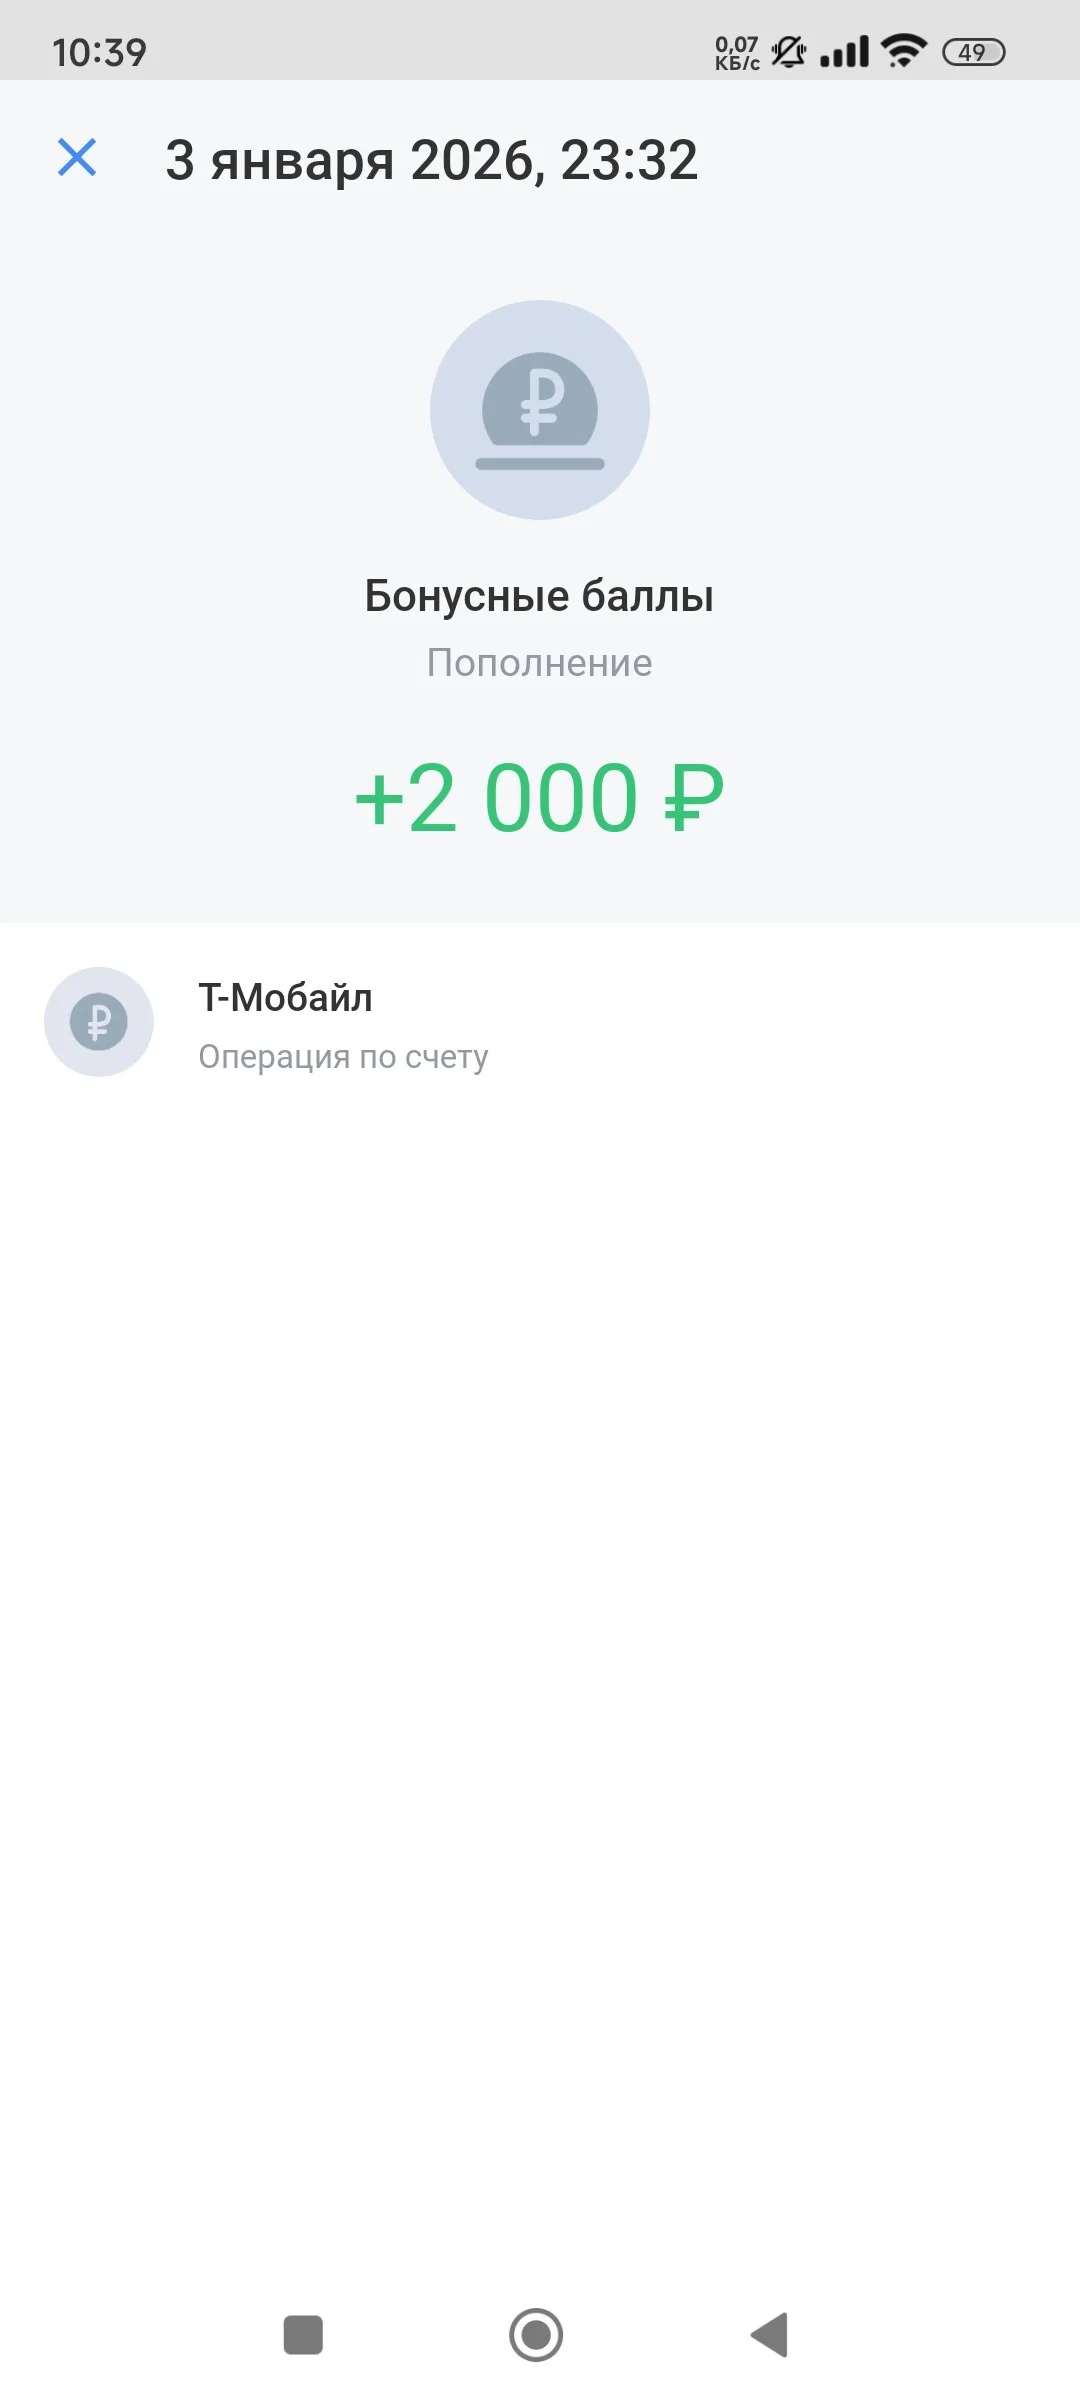Tap the Бонусные баллы title
This screenshot has height=2400, width=1080.
[539, 596]
